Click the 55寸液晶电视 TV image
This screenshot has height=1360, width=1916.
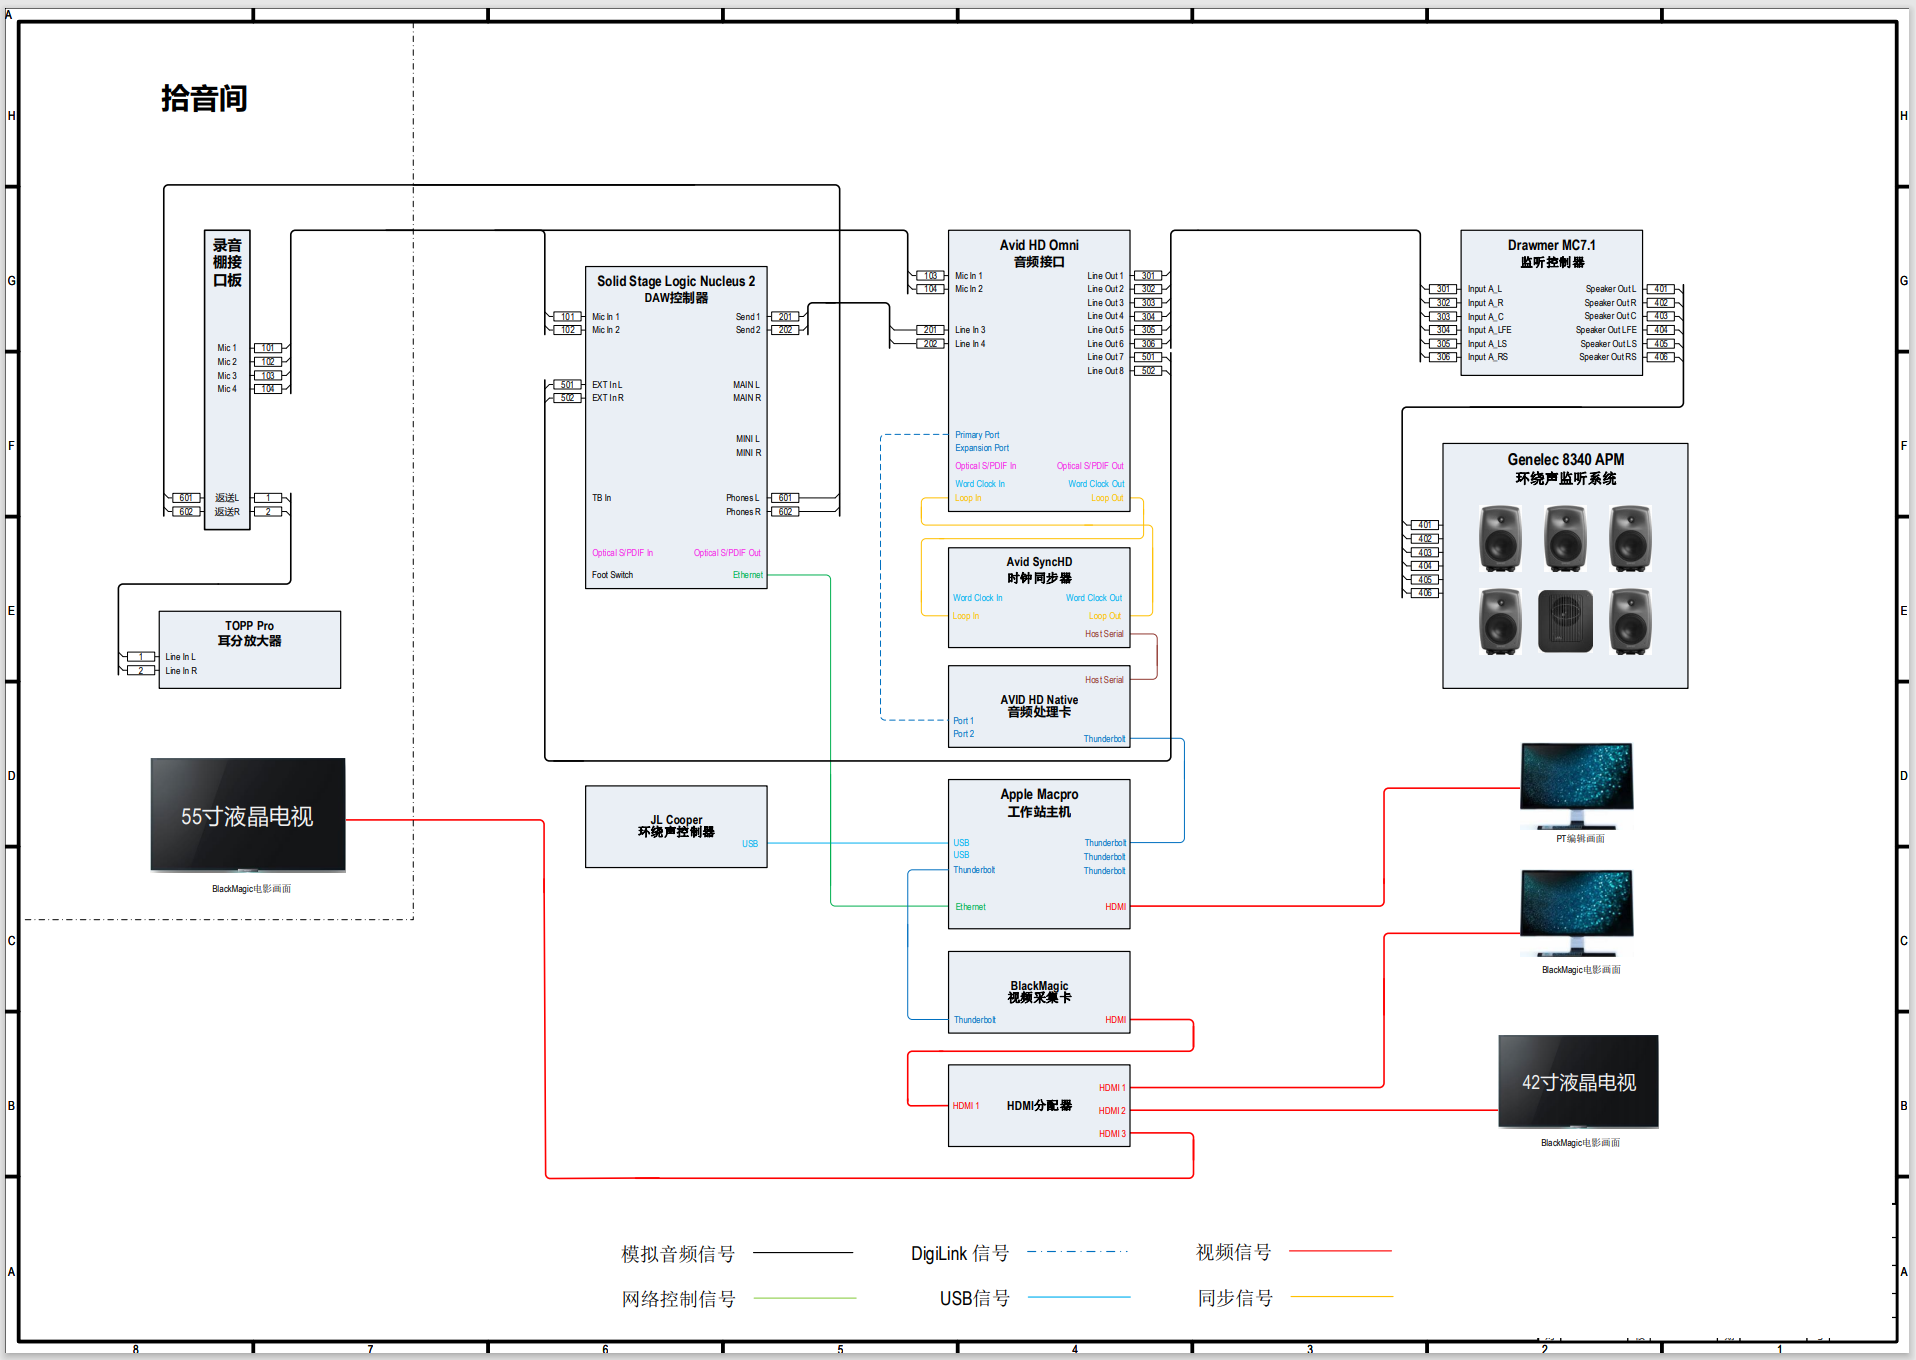pyautogui.click(x=247, y=814)
